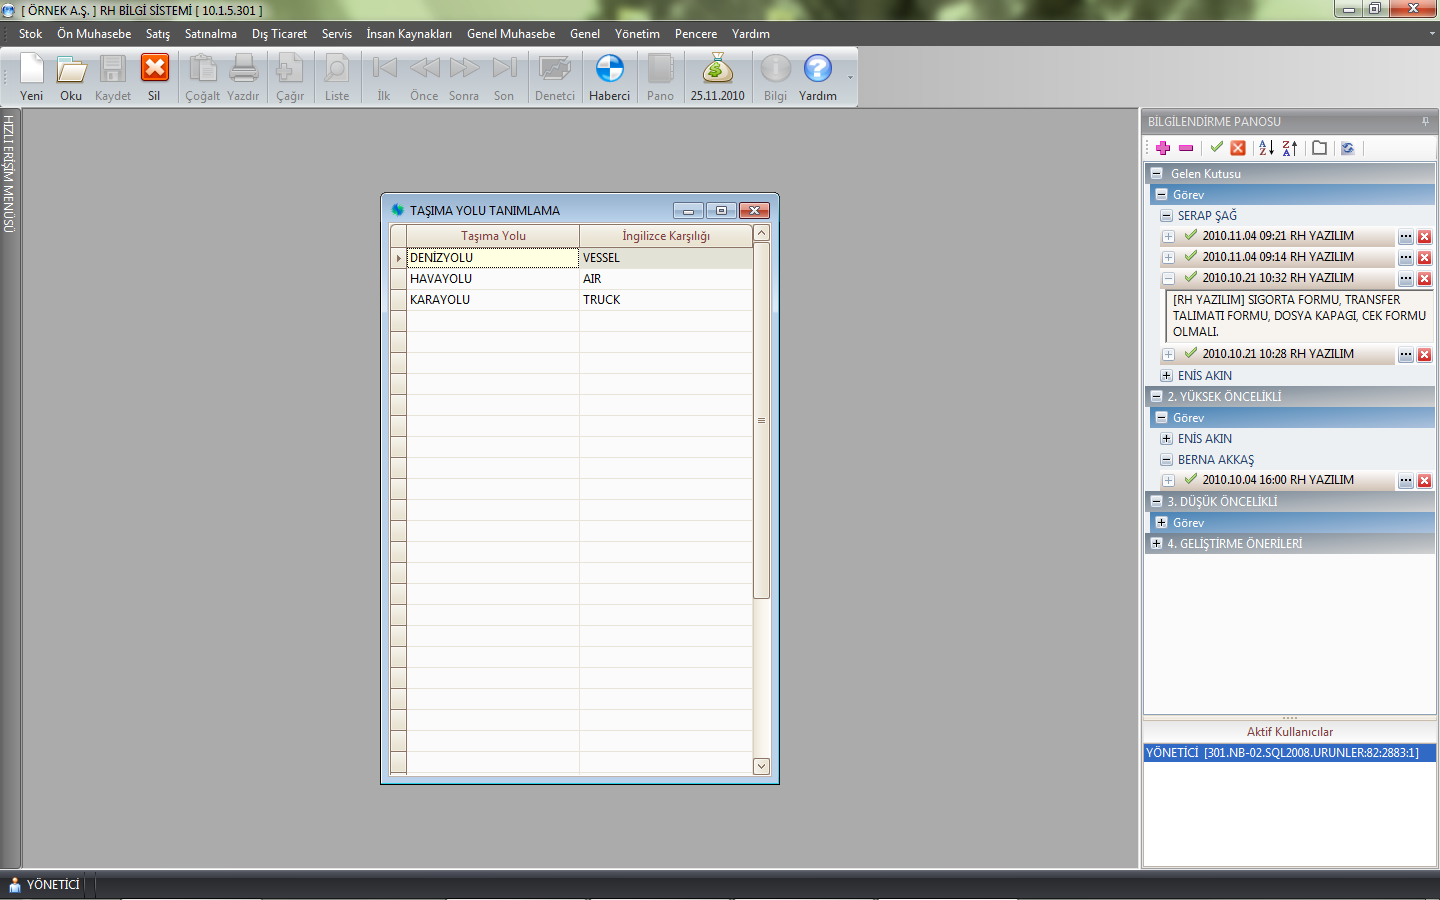Click the Yardım help icon
The width and height of the screenshot is (1440, 900).
[x=817, y=77]
